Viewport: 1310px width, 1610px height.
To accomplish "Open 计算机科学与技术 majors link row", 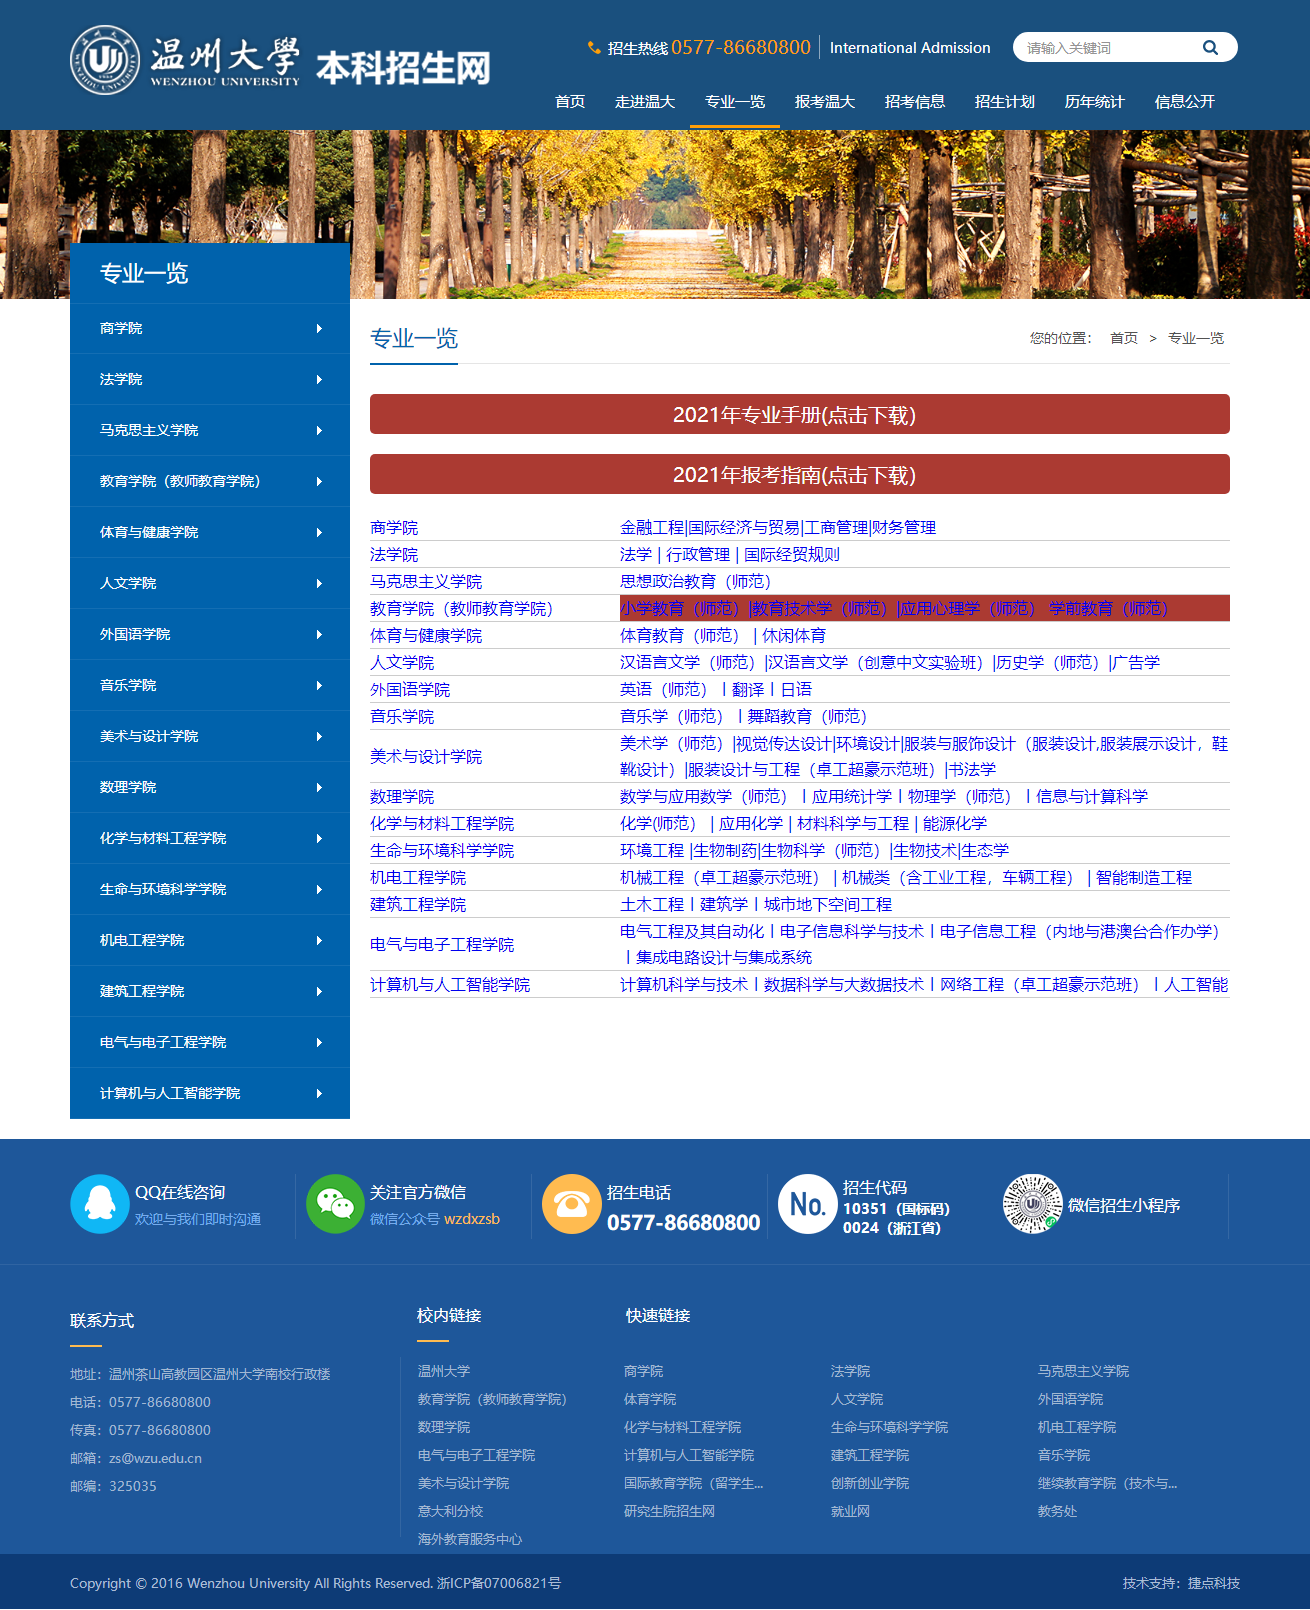I will [x=924, y=984].
